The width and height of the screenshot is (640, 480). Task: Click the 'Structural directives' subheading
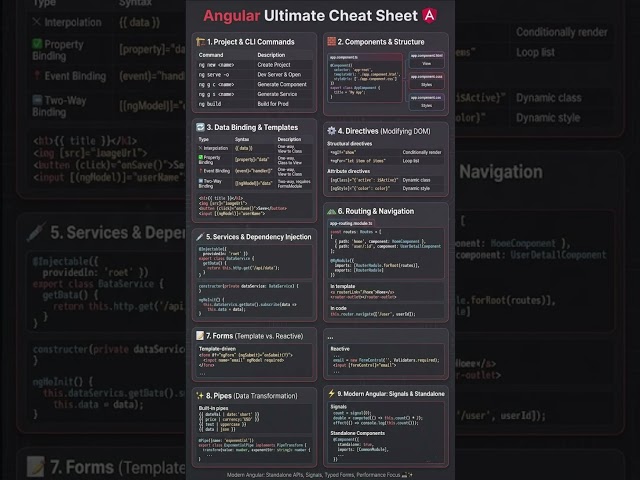pyautogui.click(x=349, y=144)
